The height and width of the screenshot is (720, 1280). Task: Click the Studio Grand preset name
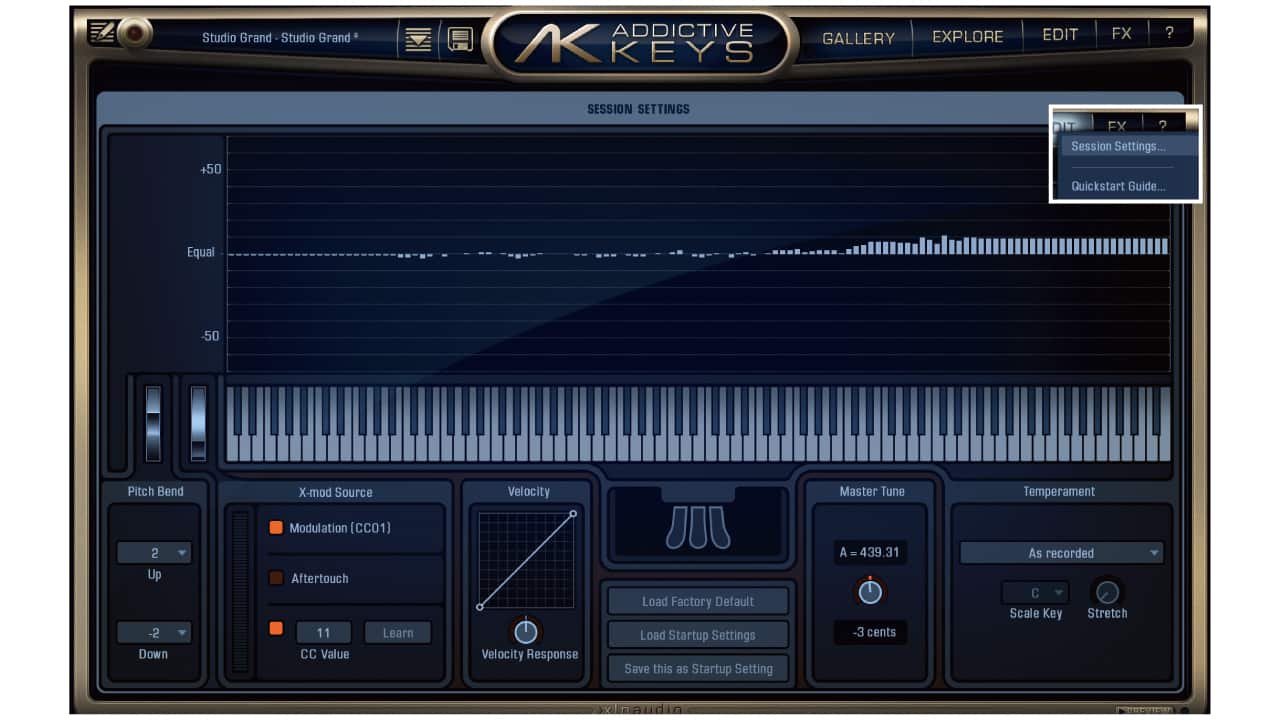[x=279, y=38]
